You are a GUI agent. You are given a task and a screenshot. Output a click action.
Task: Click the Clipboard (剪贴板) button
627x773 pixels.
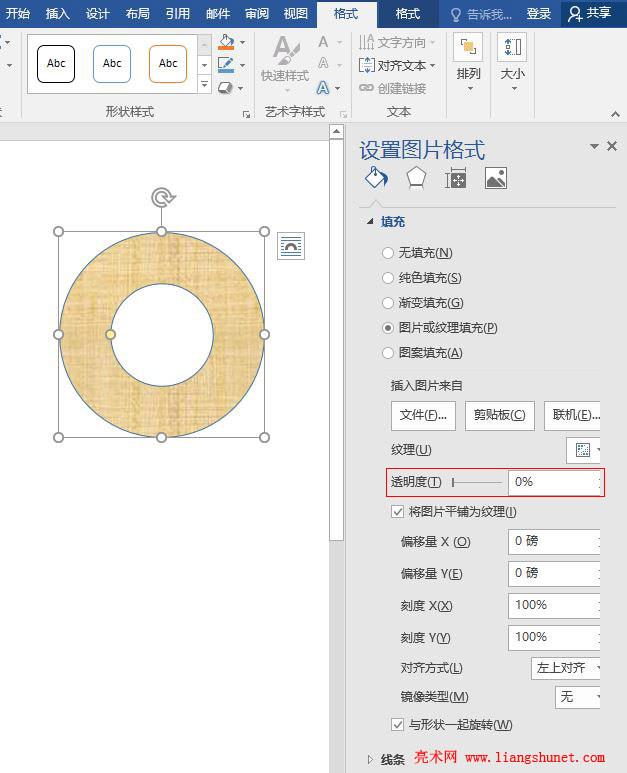tap(500, 416)
